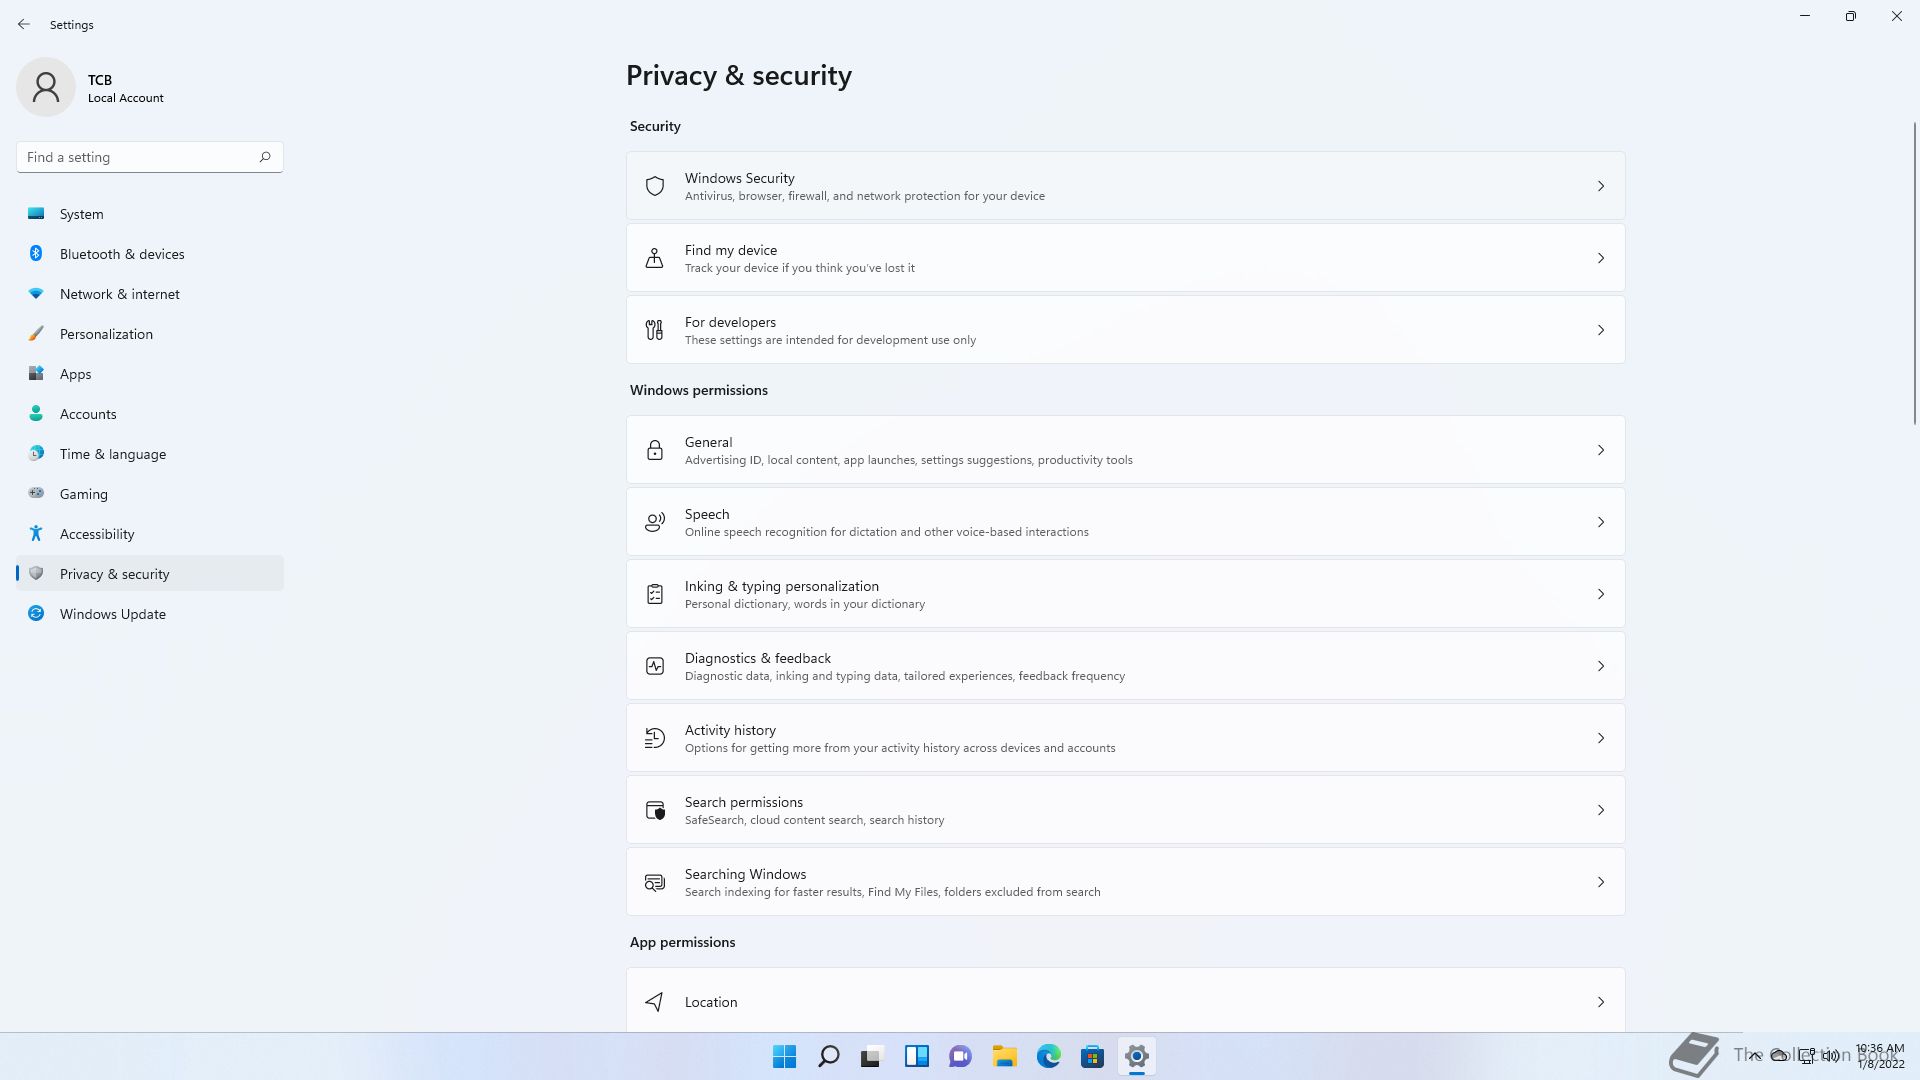Click the For developers tools icon
The height and width of the screenshot is (1080, 1920).
[x=655, y=330]
